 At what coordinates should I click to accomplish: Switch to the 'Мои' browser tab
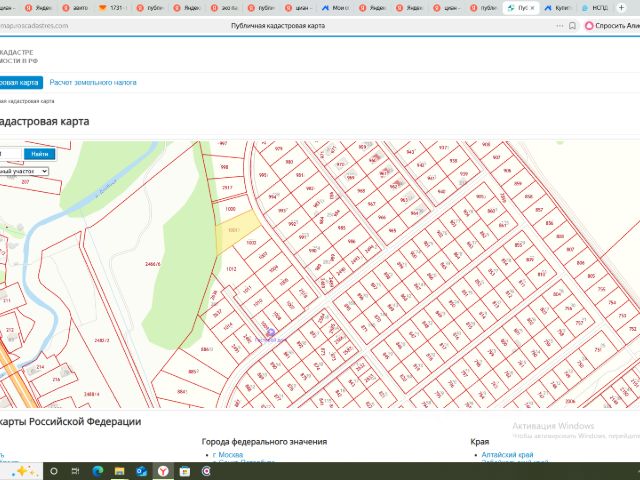(336, 8)
